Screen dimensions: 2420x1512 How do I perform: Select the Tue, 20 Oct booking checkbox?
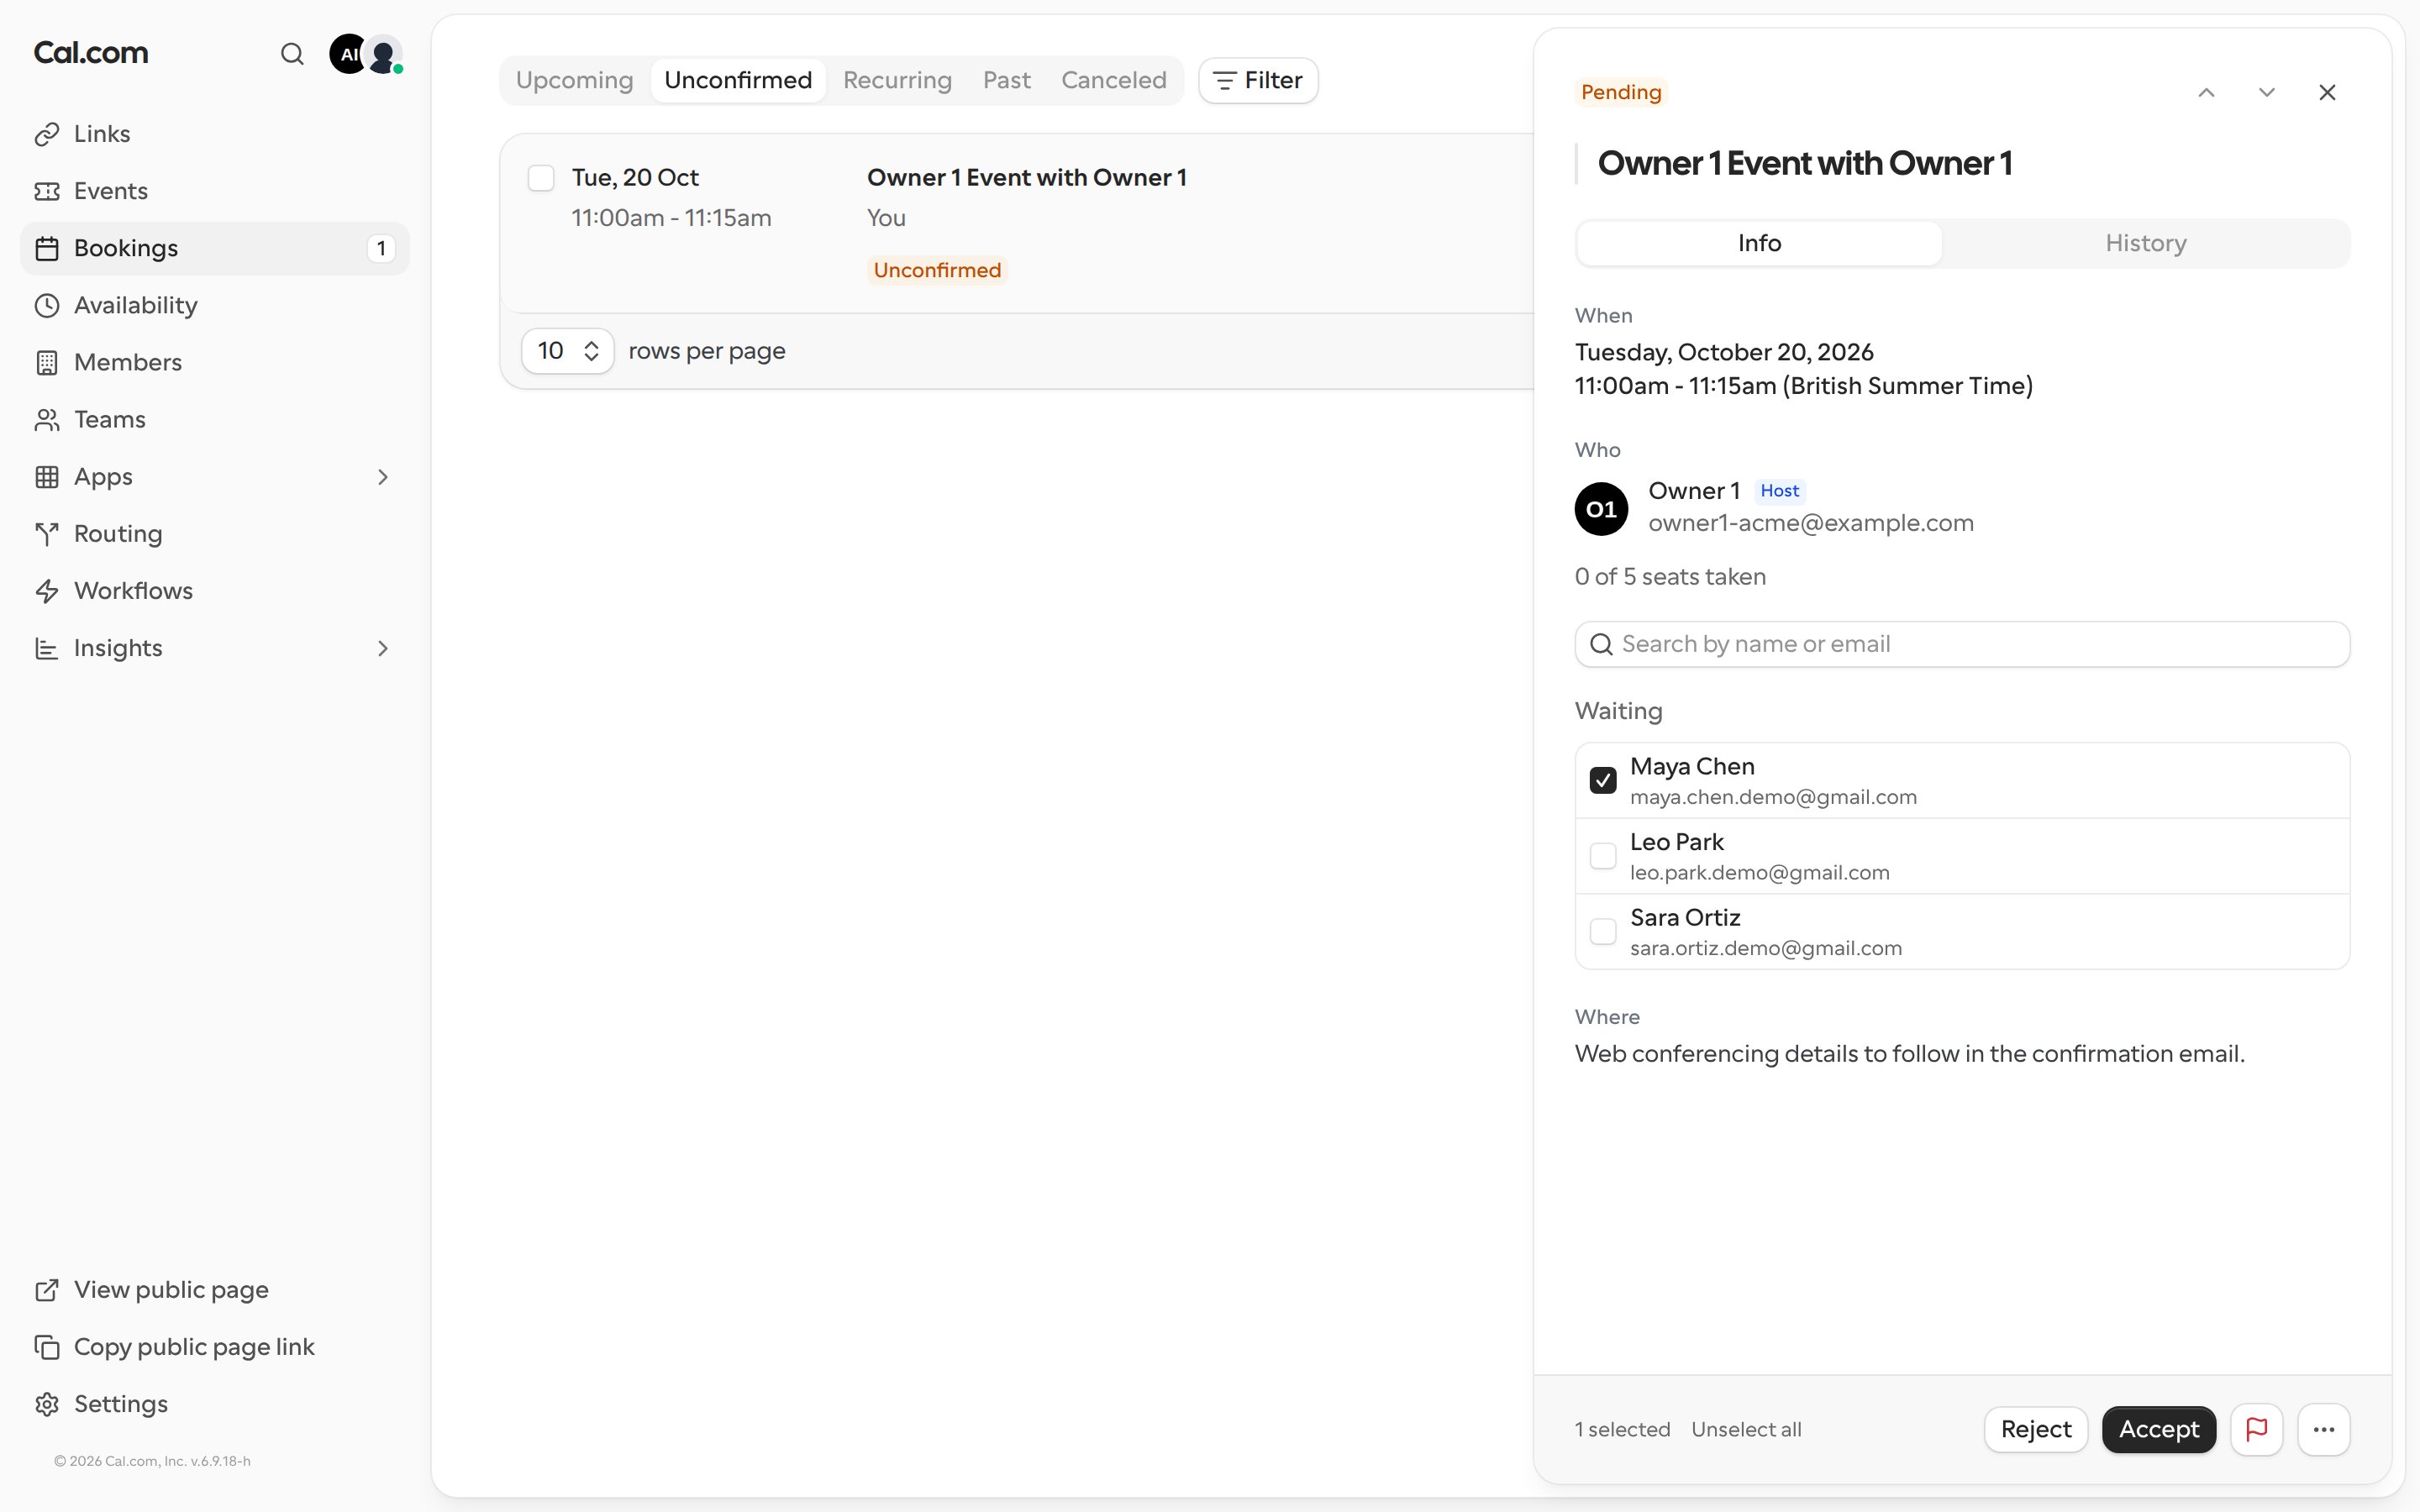(541, 178)
